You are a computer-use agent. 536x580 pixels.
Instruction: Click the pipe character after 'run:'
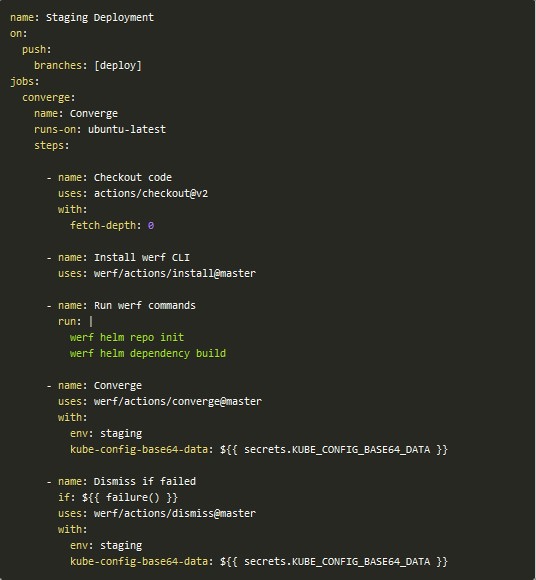91,321
